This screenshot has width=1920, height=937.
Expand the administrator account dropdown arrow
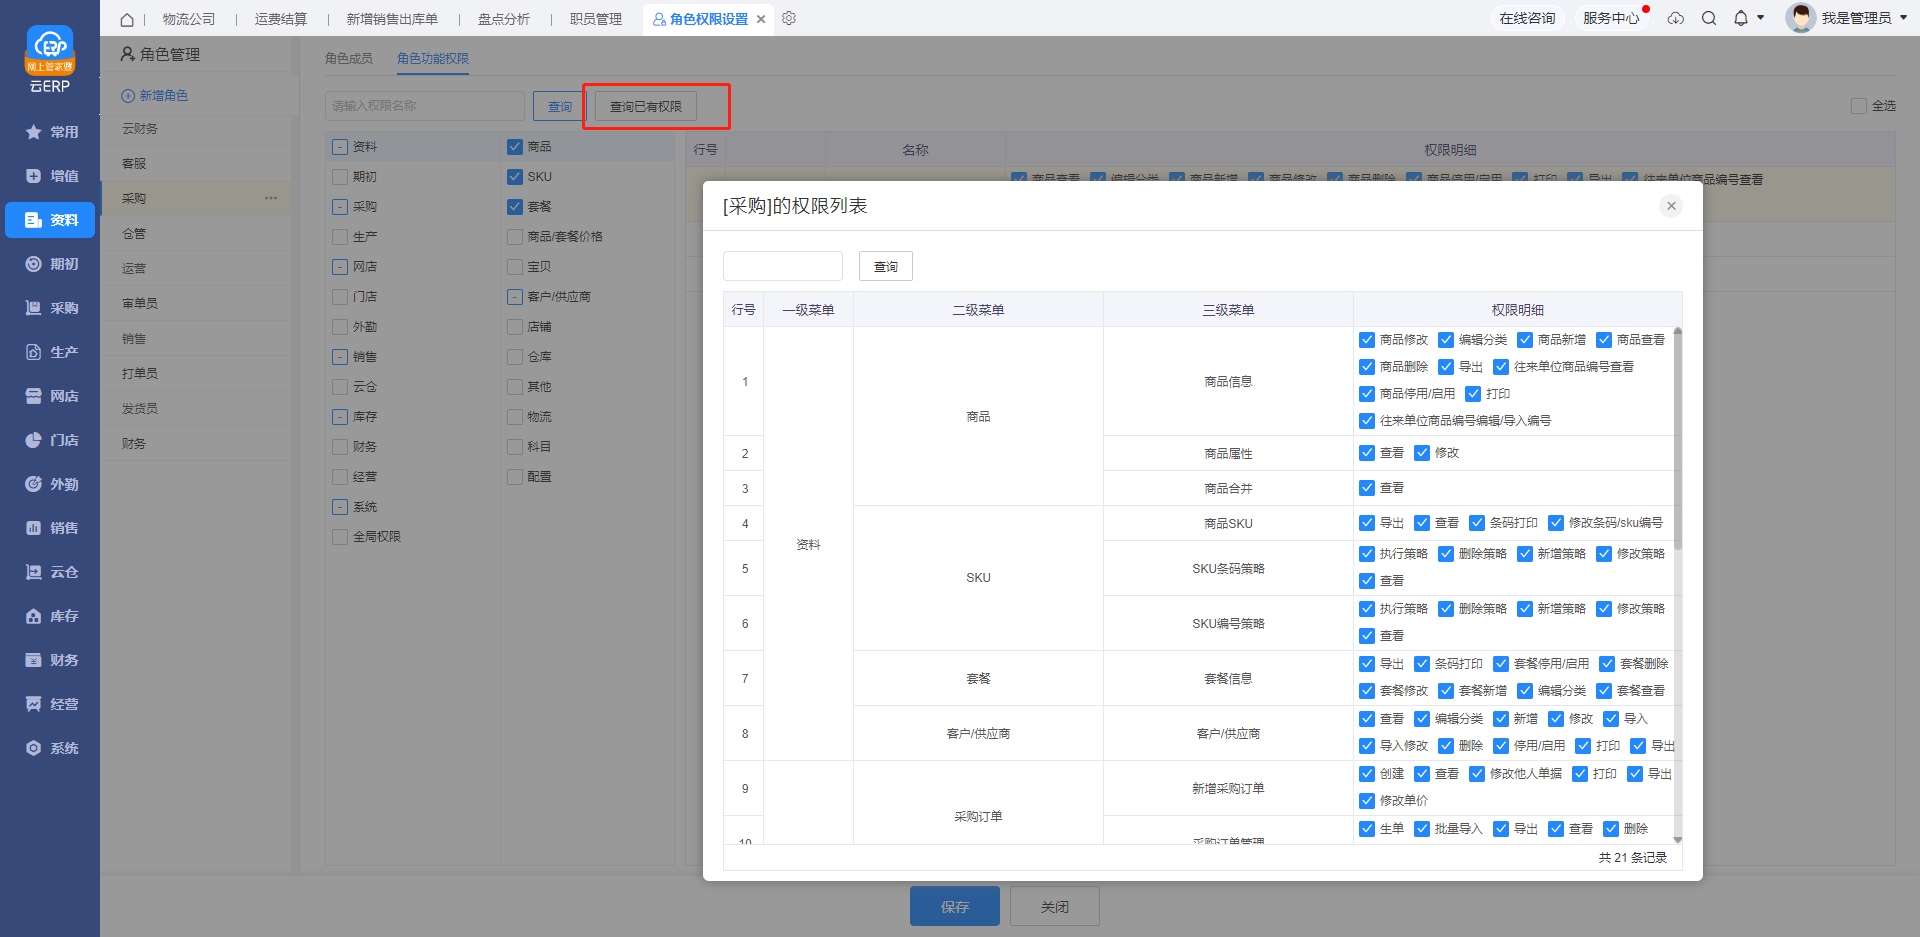1903,18
